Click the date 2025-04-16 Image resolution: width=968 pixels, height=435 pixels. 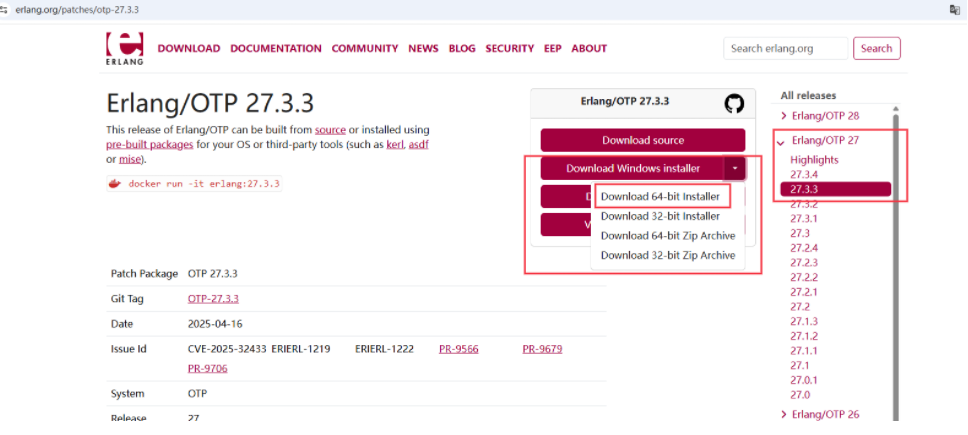pyautogui.click(x=214, y=324)
